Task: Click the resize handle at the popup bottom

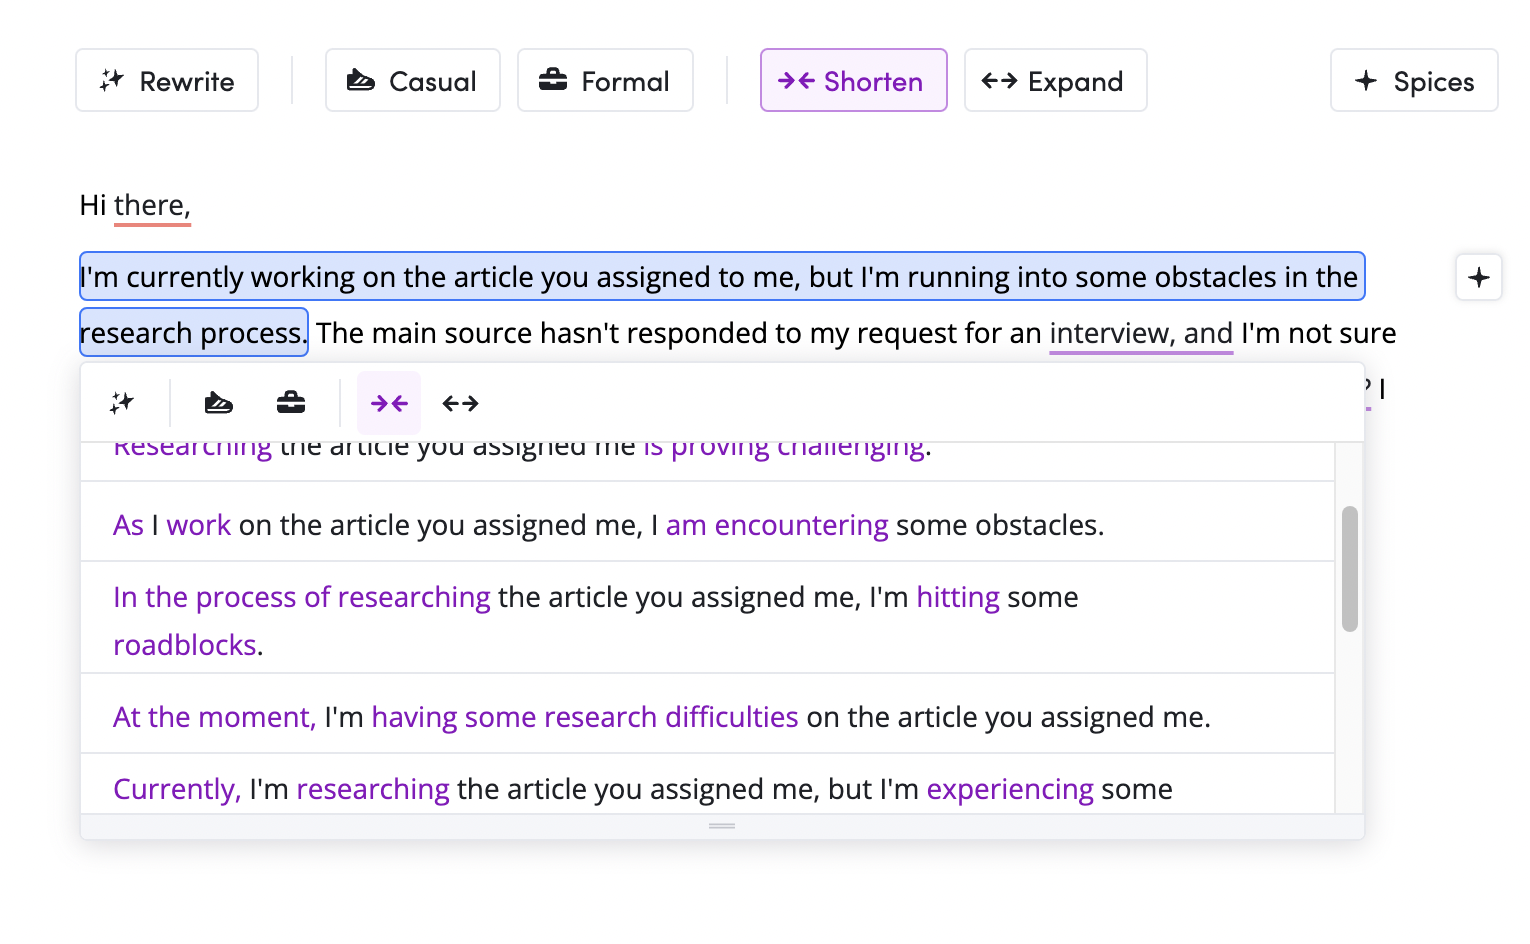Action: tap(722, 826)
